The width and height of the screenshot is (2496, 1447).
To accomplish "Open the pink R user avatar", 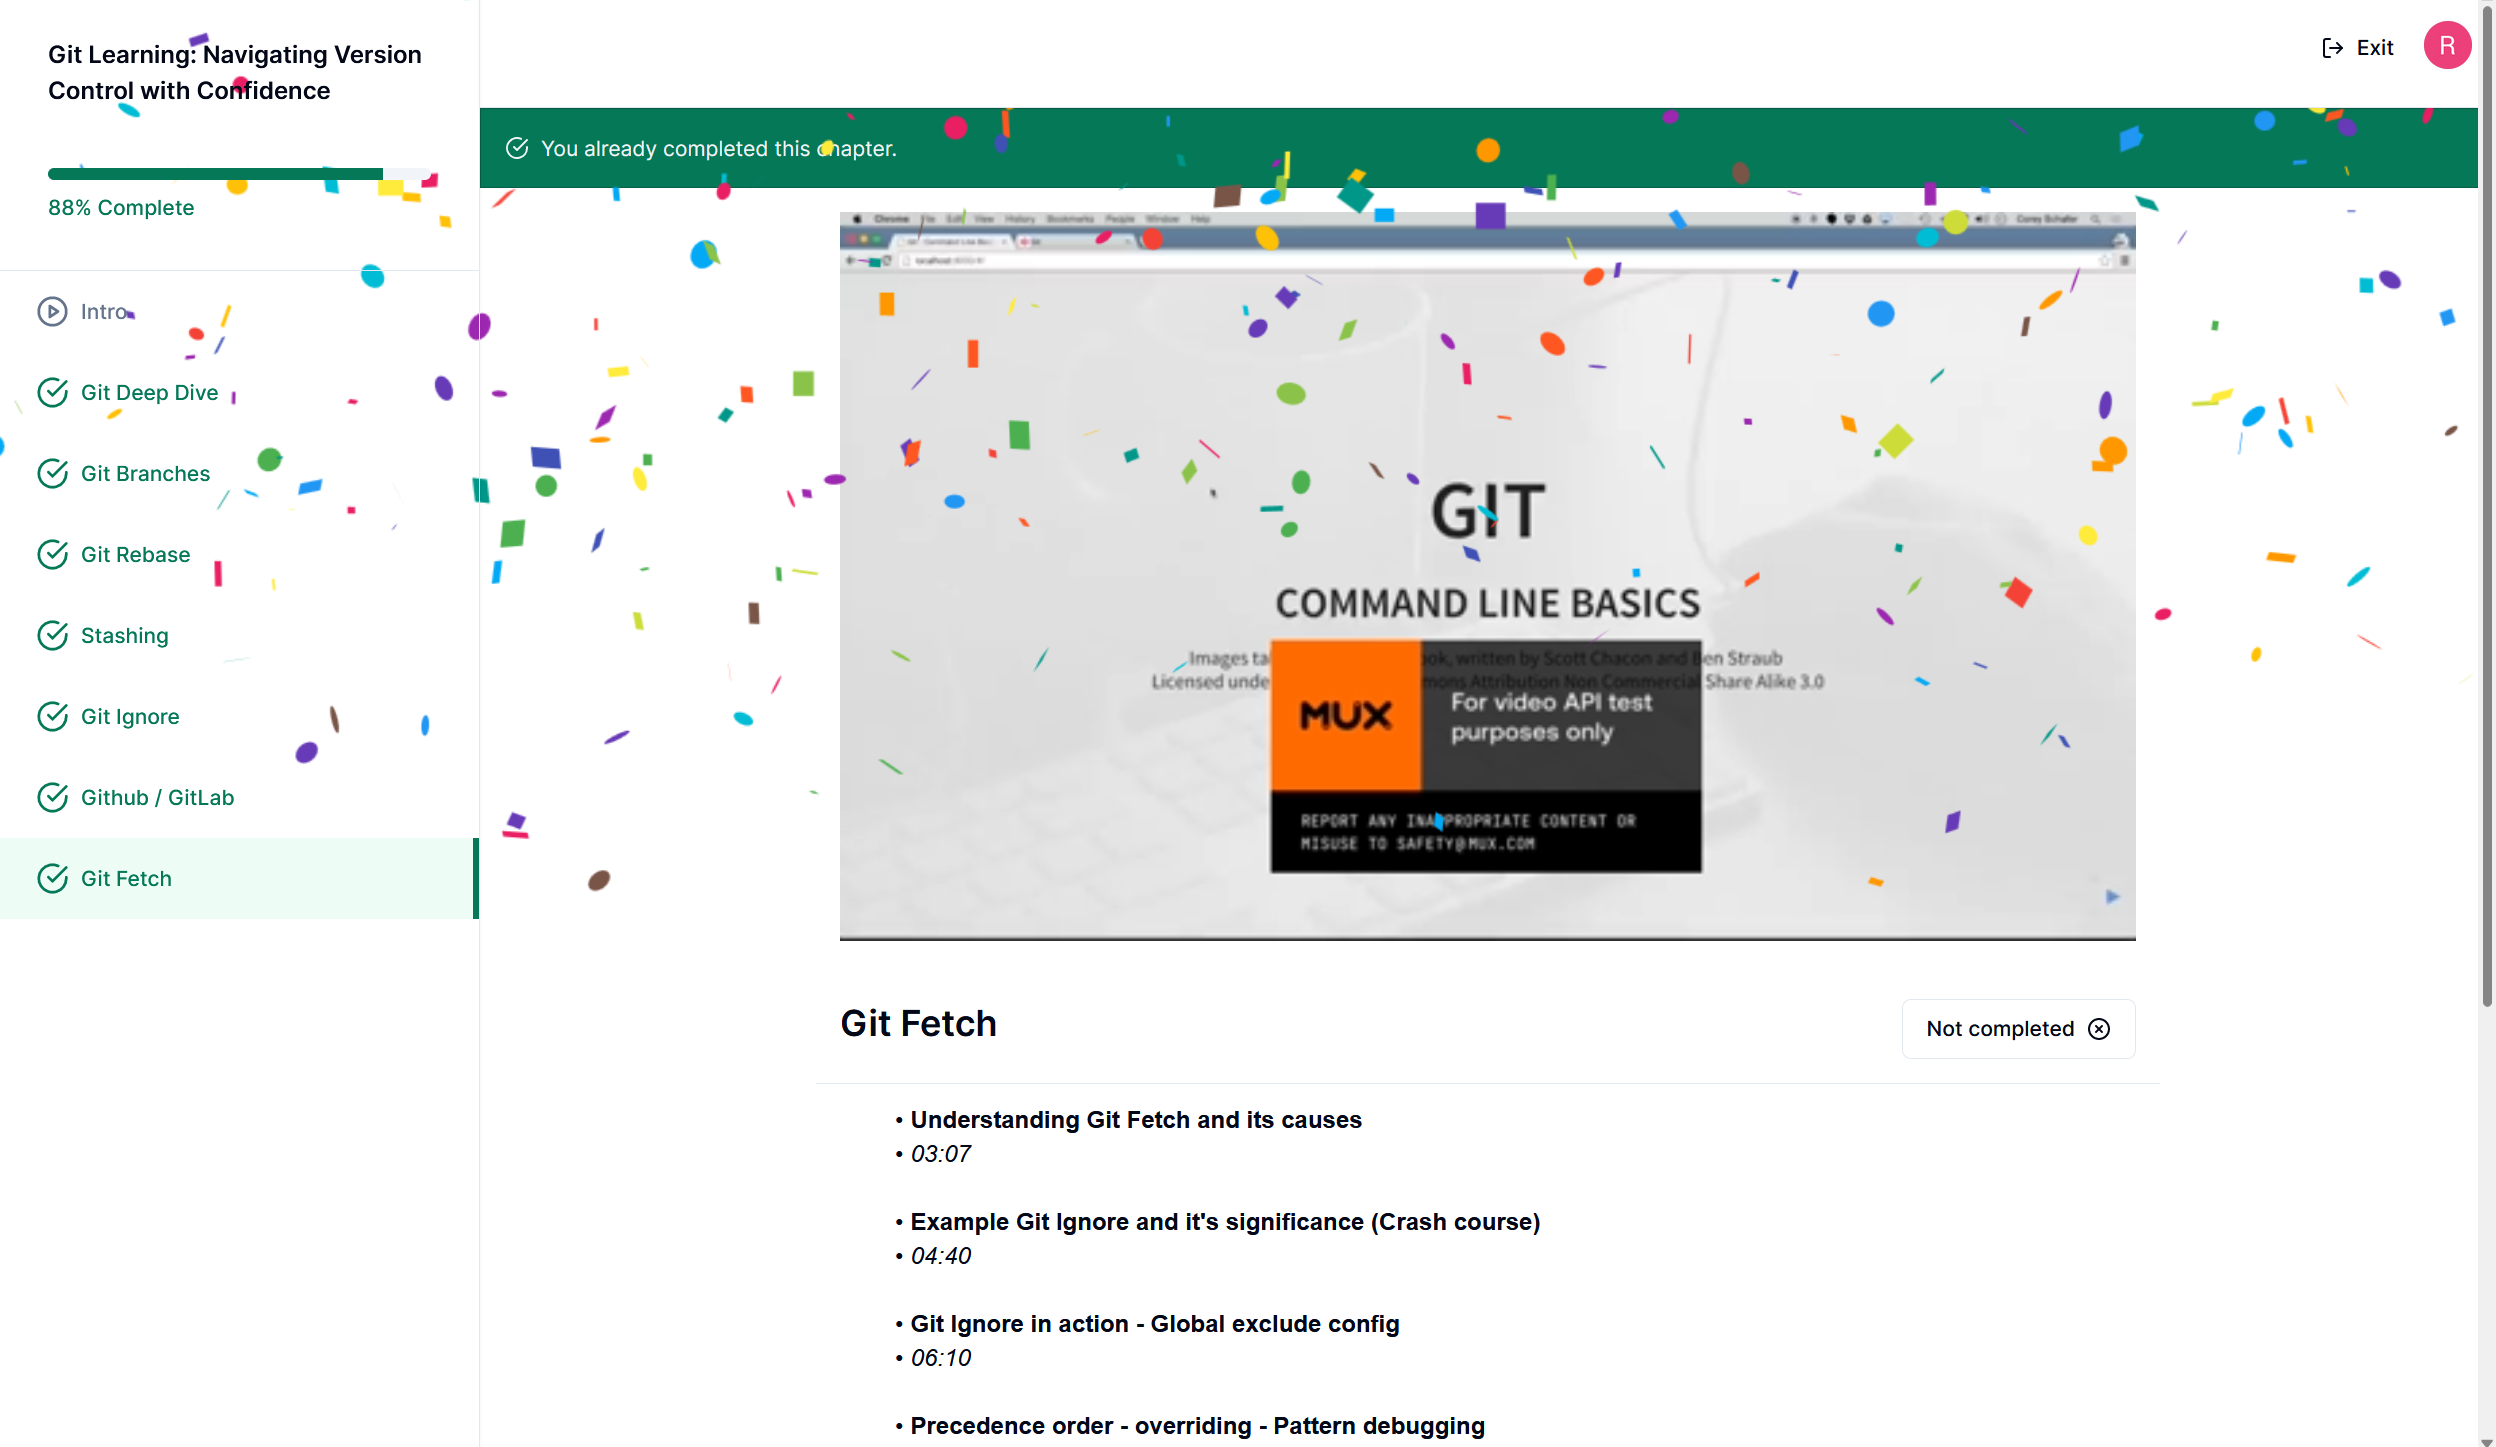I will [x=2446, y=46].
